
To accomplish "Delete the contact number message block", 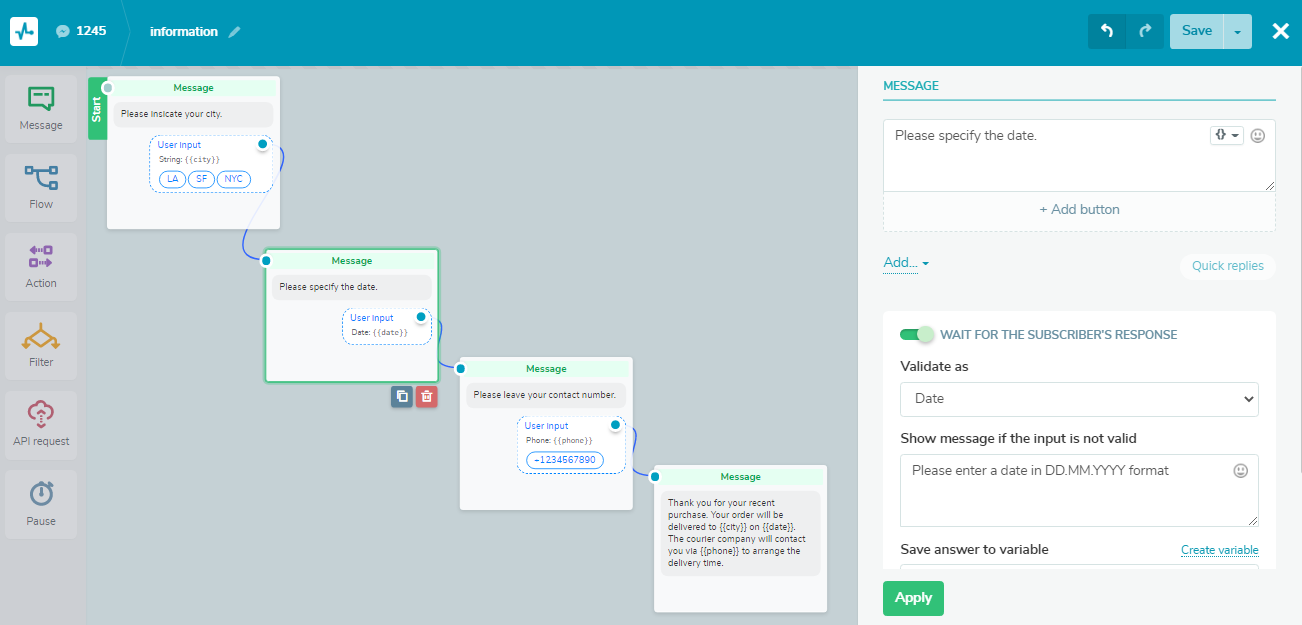I will pos(425,396).
